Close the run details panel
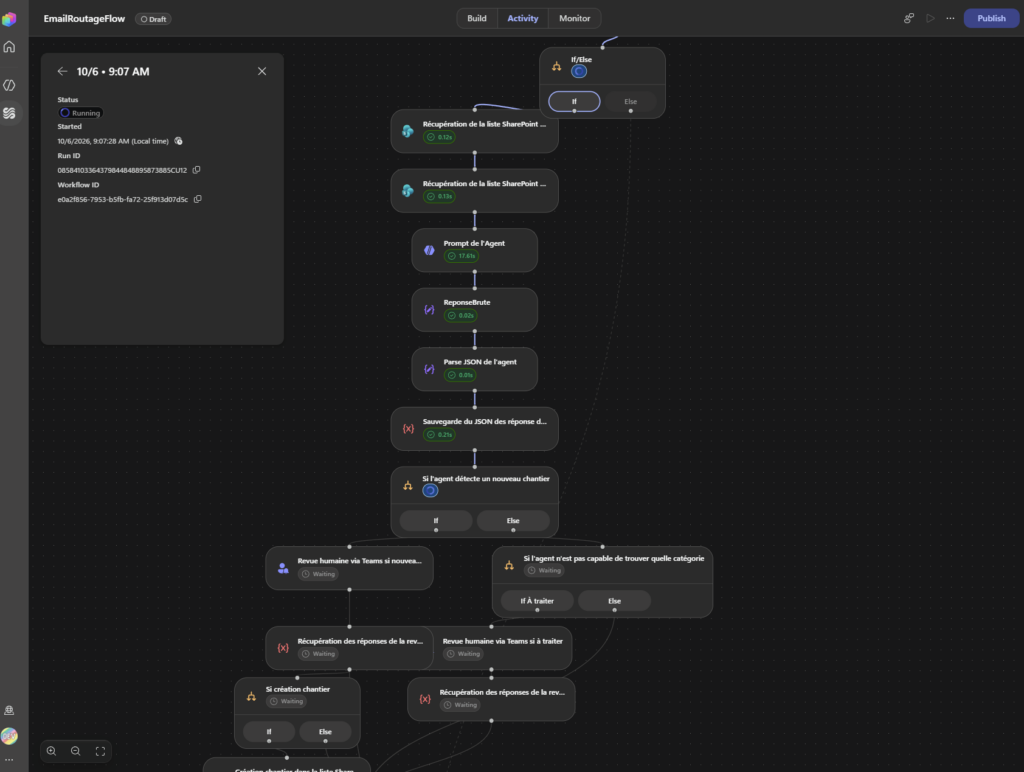1024x772 pixels. coord(262,71)
